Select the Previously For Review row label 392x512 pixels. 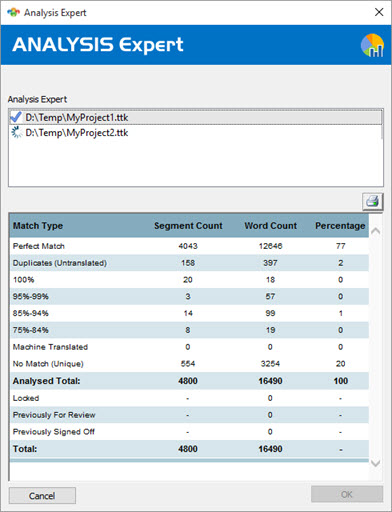tap(54, 415)
